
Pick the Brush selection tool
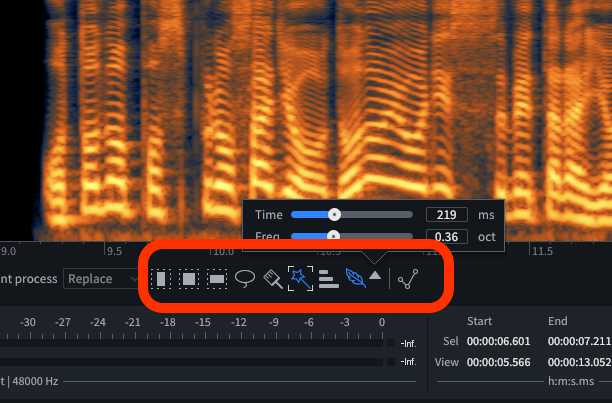[x=271, y=279]
